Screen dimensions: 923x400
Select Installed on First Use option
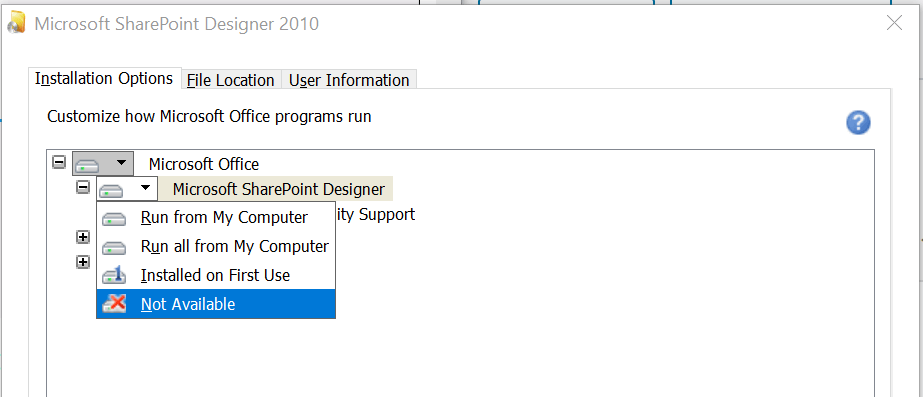pyautogui.click(x=216, y=275)
